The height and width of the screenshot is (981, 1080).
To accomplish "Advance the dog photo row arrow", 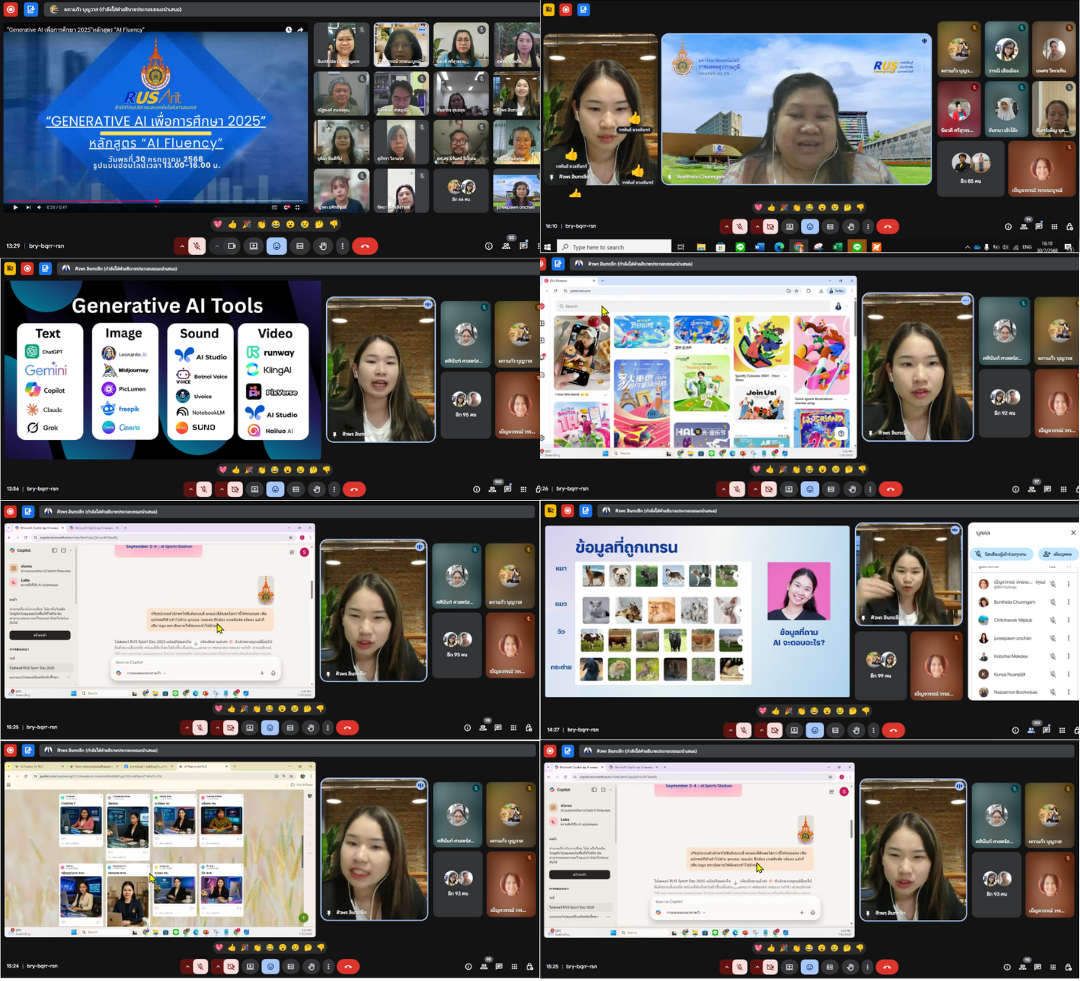I will point(736,576).
